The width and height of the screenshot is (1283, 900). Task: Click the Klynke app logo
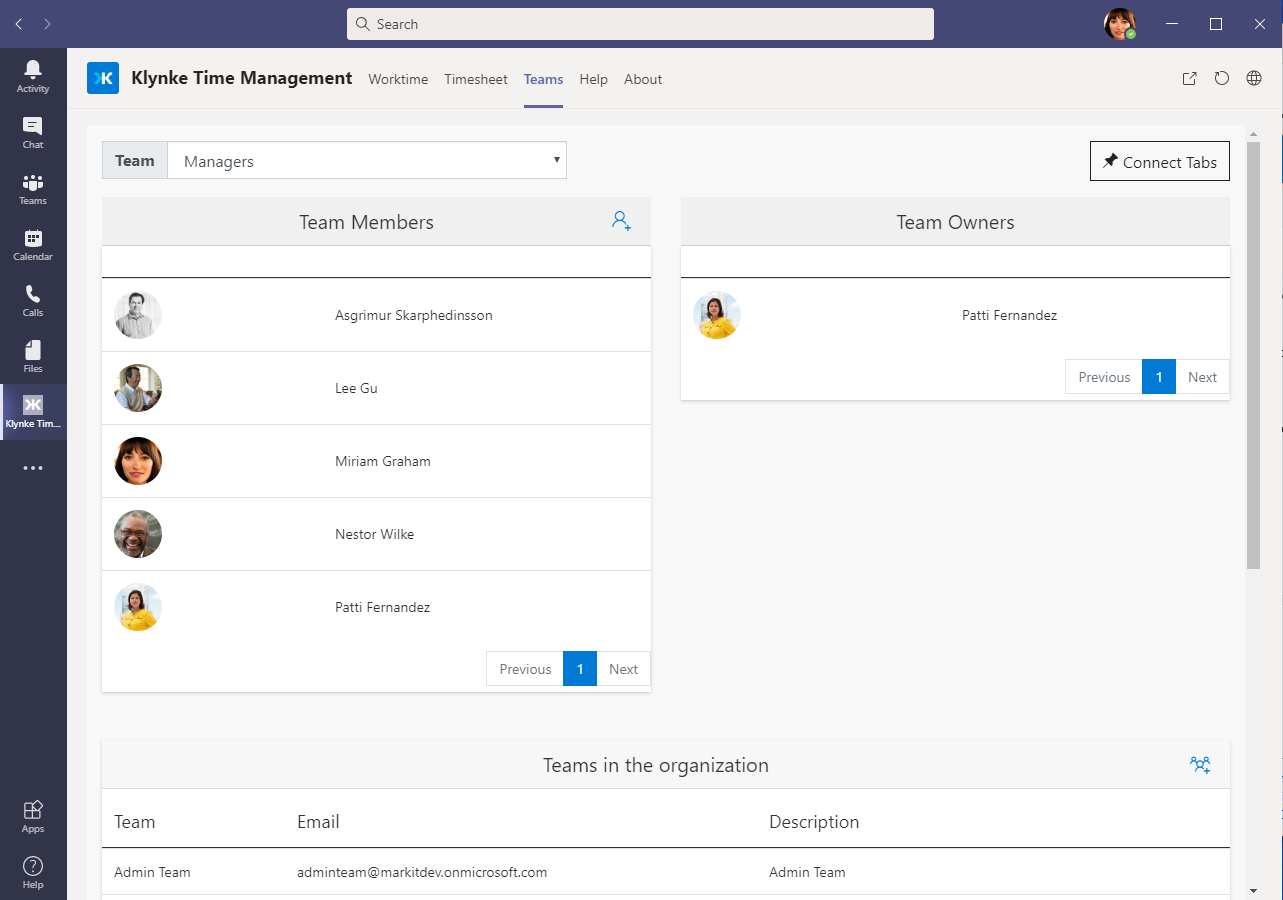click(103, 78)
